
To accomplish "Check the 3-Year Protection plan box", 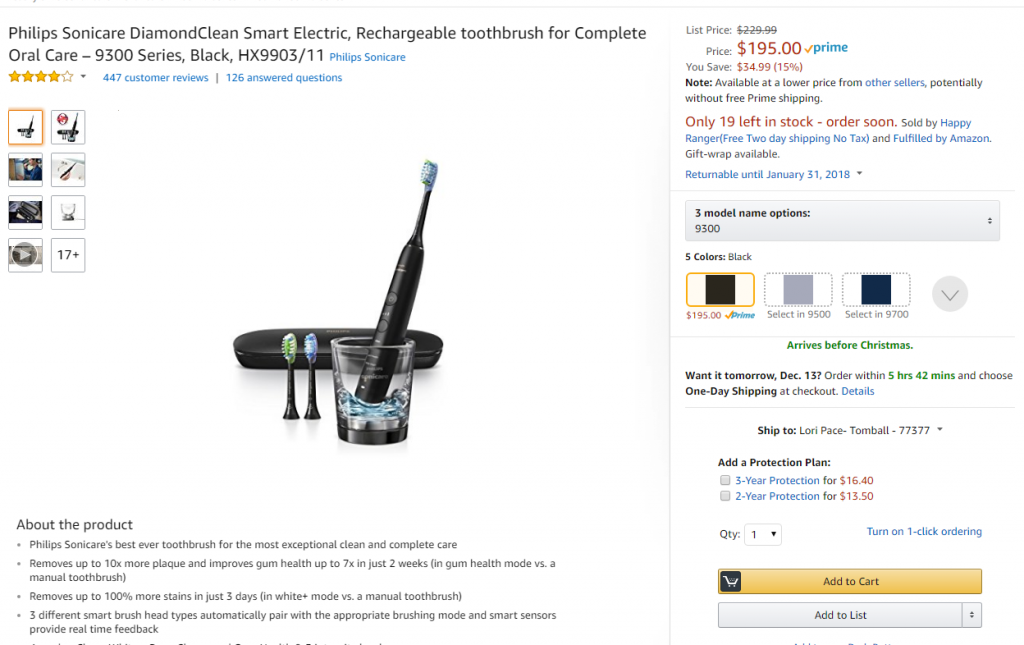I will pos(725,481).
